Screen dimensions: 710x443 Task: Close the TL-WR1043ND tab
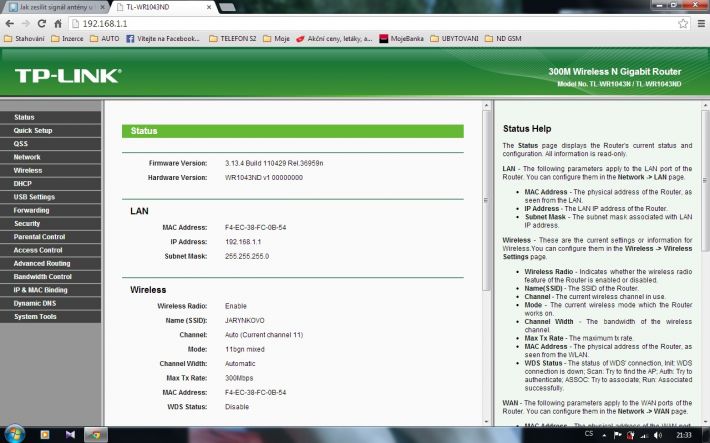pyautogui.click(x=209, y=8)
